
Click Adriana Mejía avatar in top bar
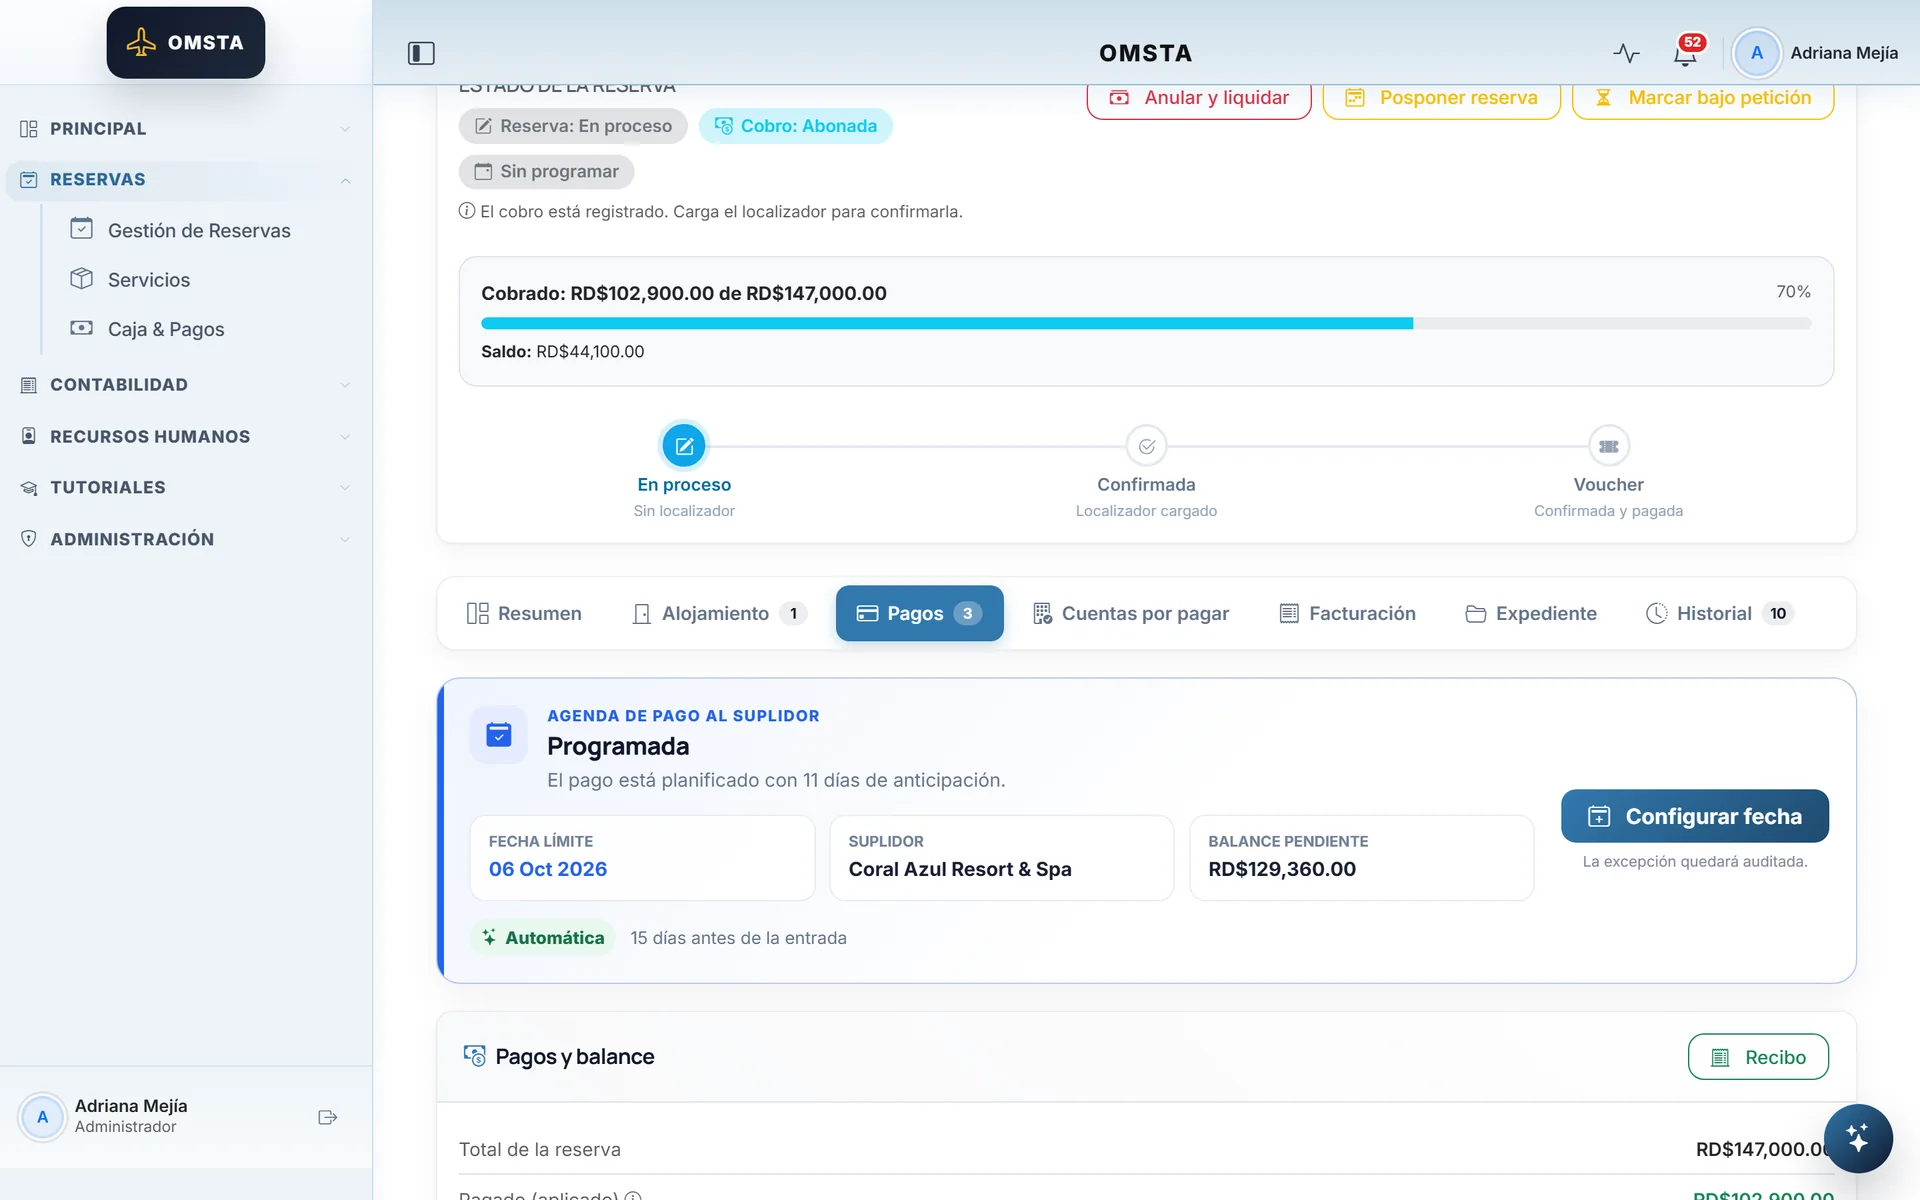1756,53
